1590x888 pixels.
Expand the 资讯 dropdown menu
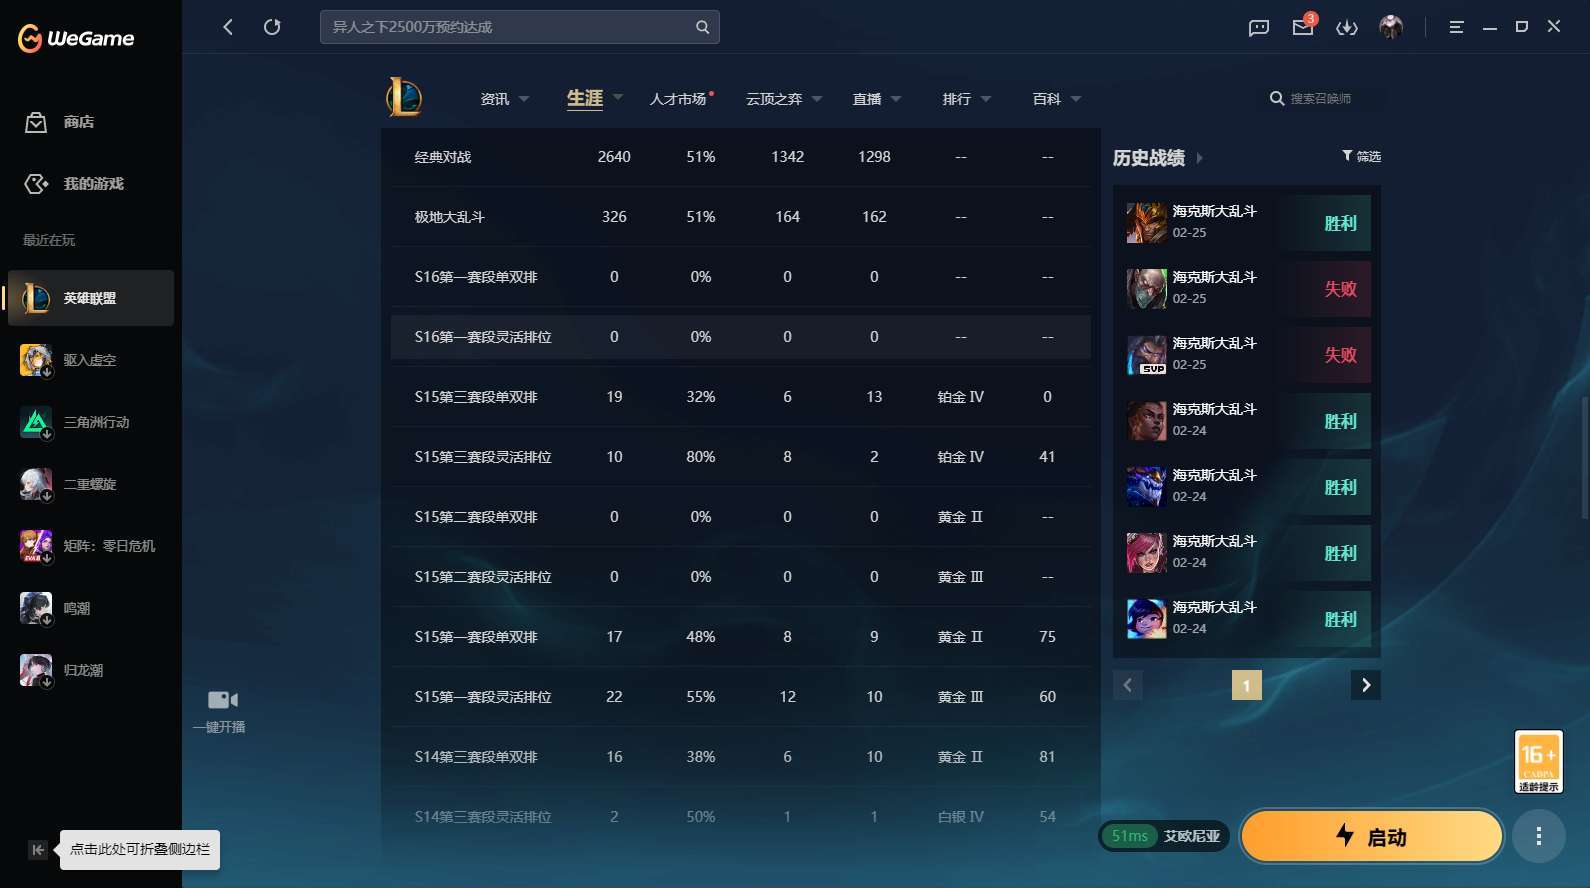point(505,99)
